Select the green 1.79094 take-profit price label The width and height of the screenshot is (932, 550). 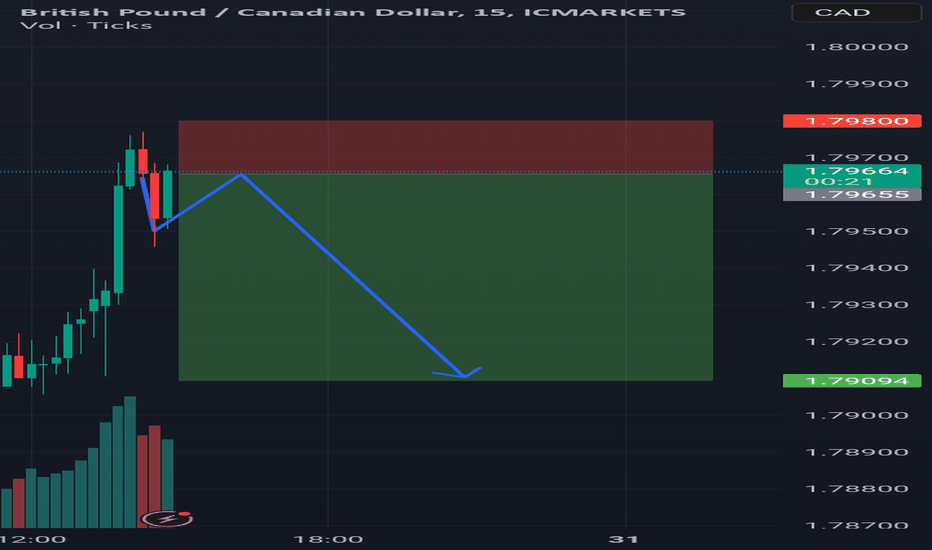852,381
